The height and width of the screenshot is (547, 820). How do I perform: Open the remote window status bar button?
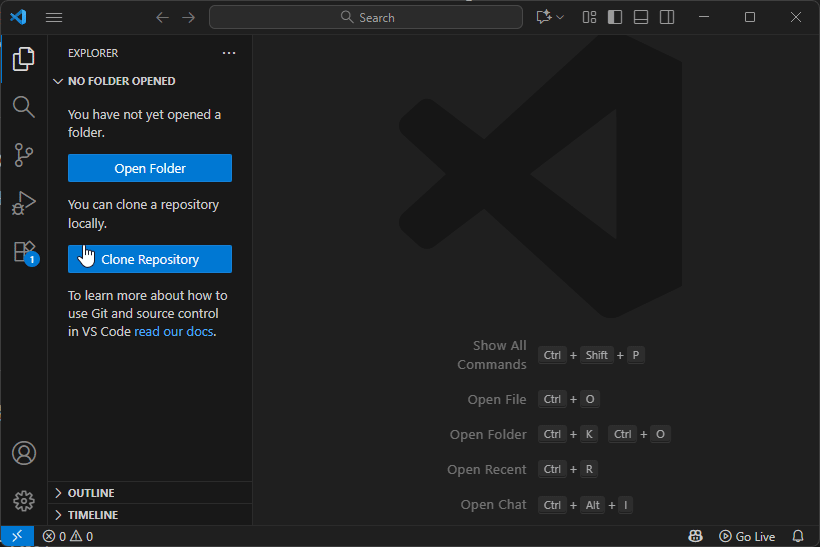coord(17,536)
